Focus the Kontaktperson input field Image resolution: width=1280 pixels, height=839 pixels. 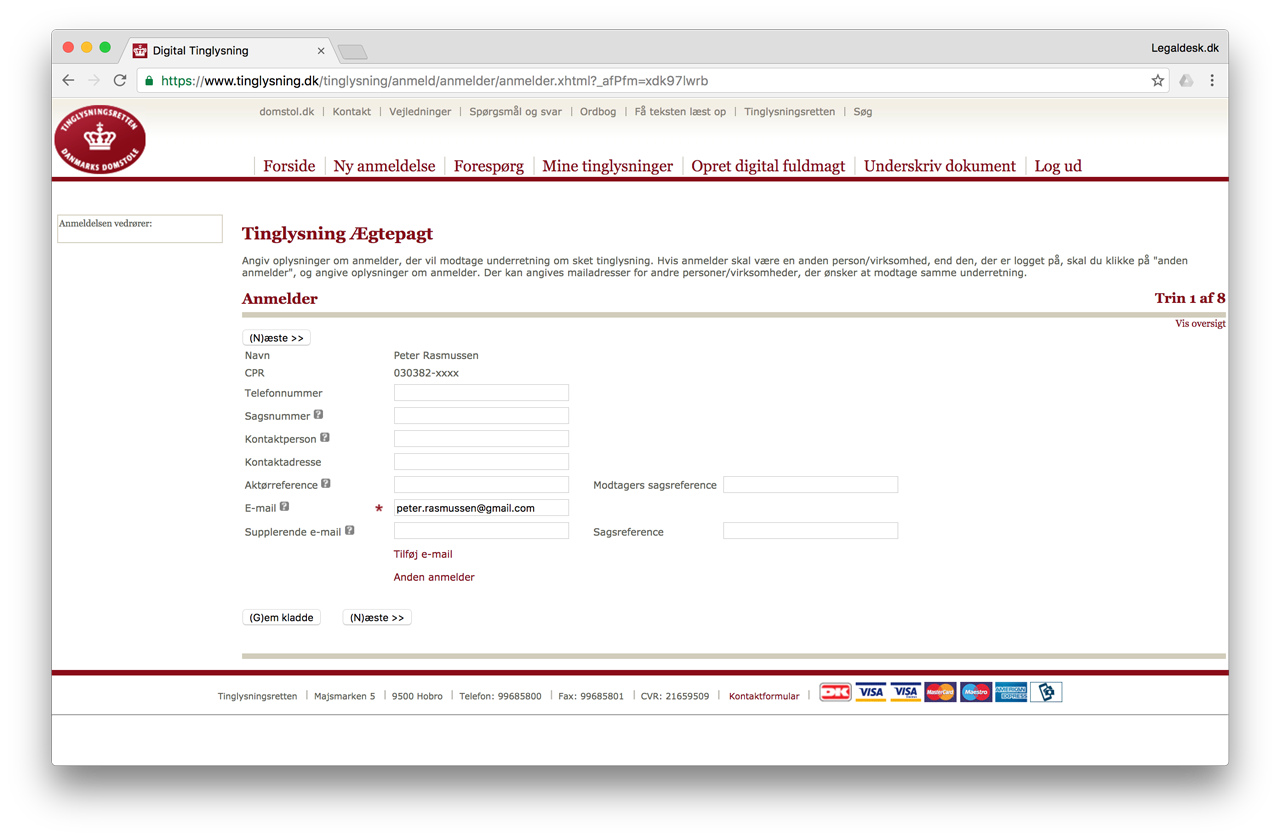click(x=481, y=439)
